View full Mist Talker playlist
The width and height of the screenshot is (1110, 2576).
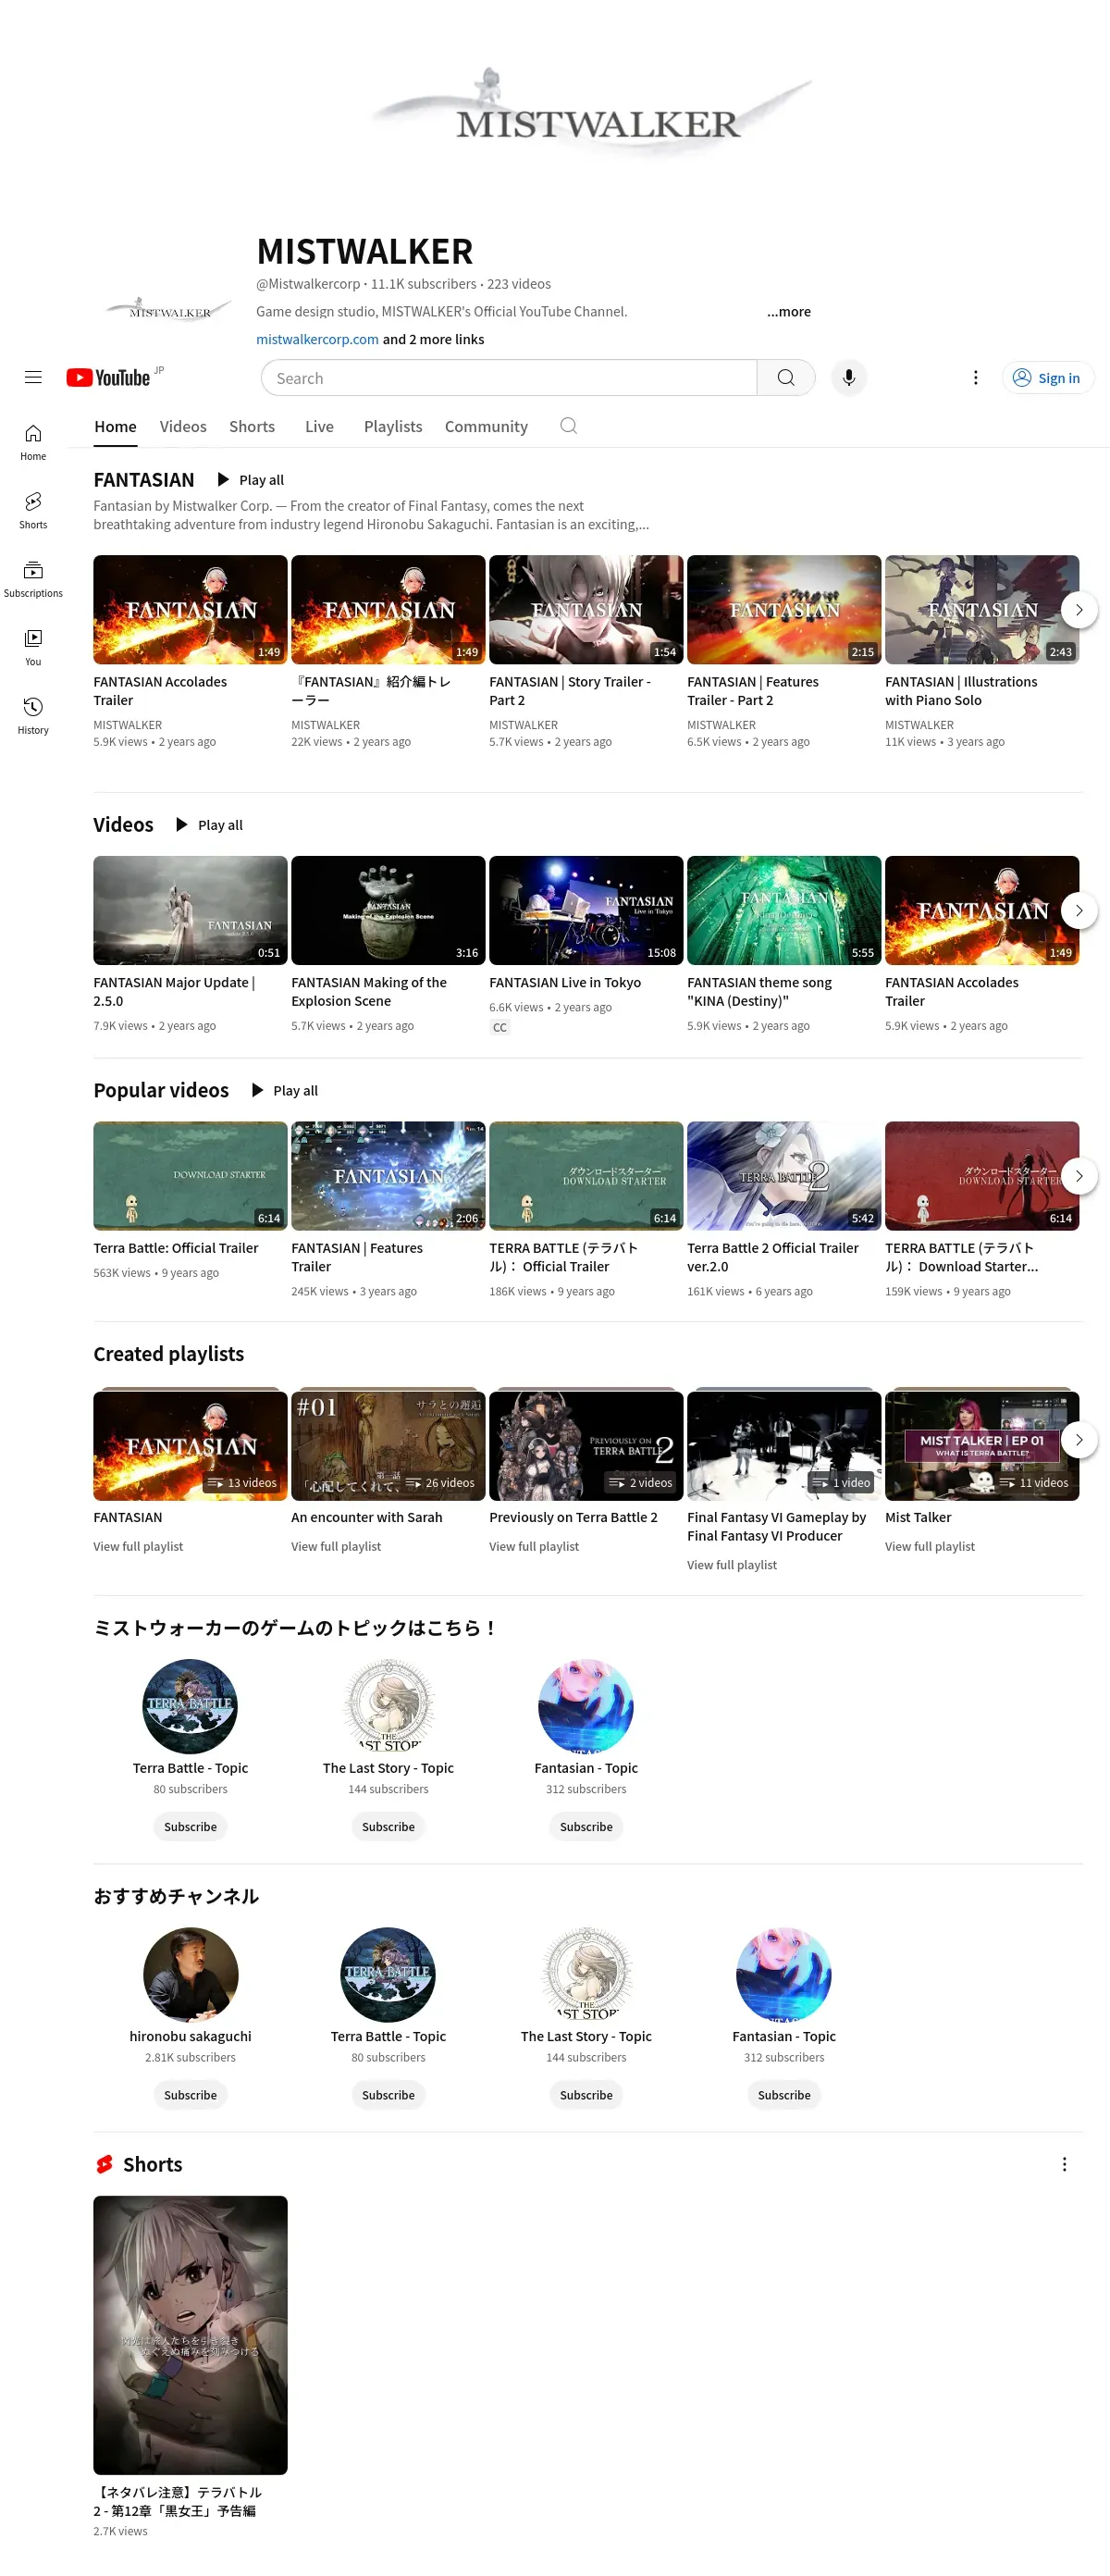click(x=929, y=1547)
